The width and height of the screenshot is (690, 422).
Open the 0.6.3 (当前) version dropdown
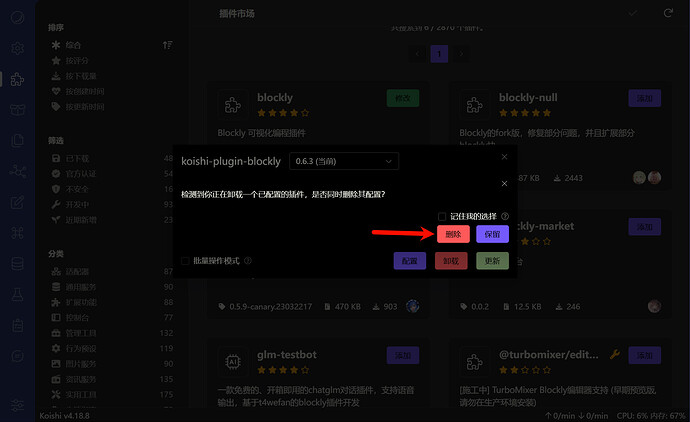click(x=344, y=161)
